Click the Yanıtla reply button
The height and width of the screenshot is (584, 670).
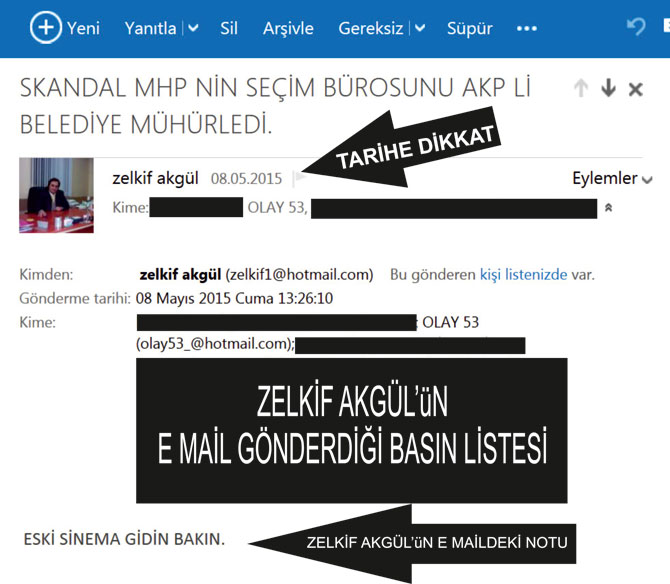click(150, 29)
